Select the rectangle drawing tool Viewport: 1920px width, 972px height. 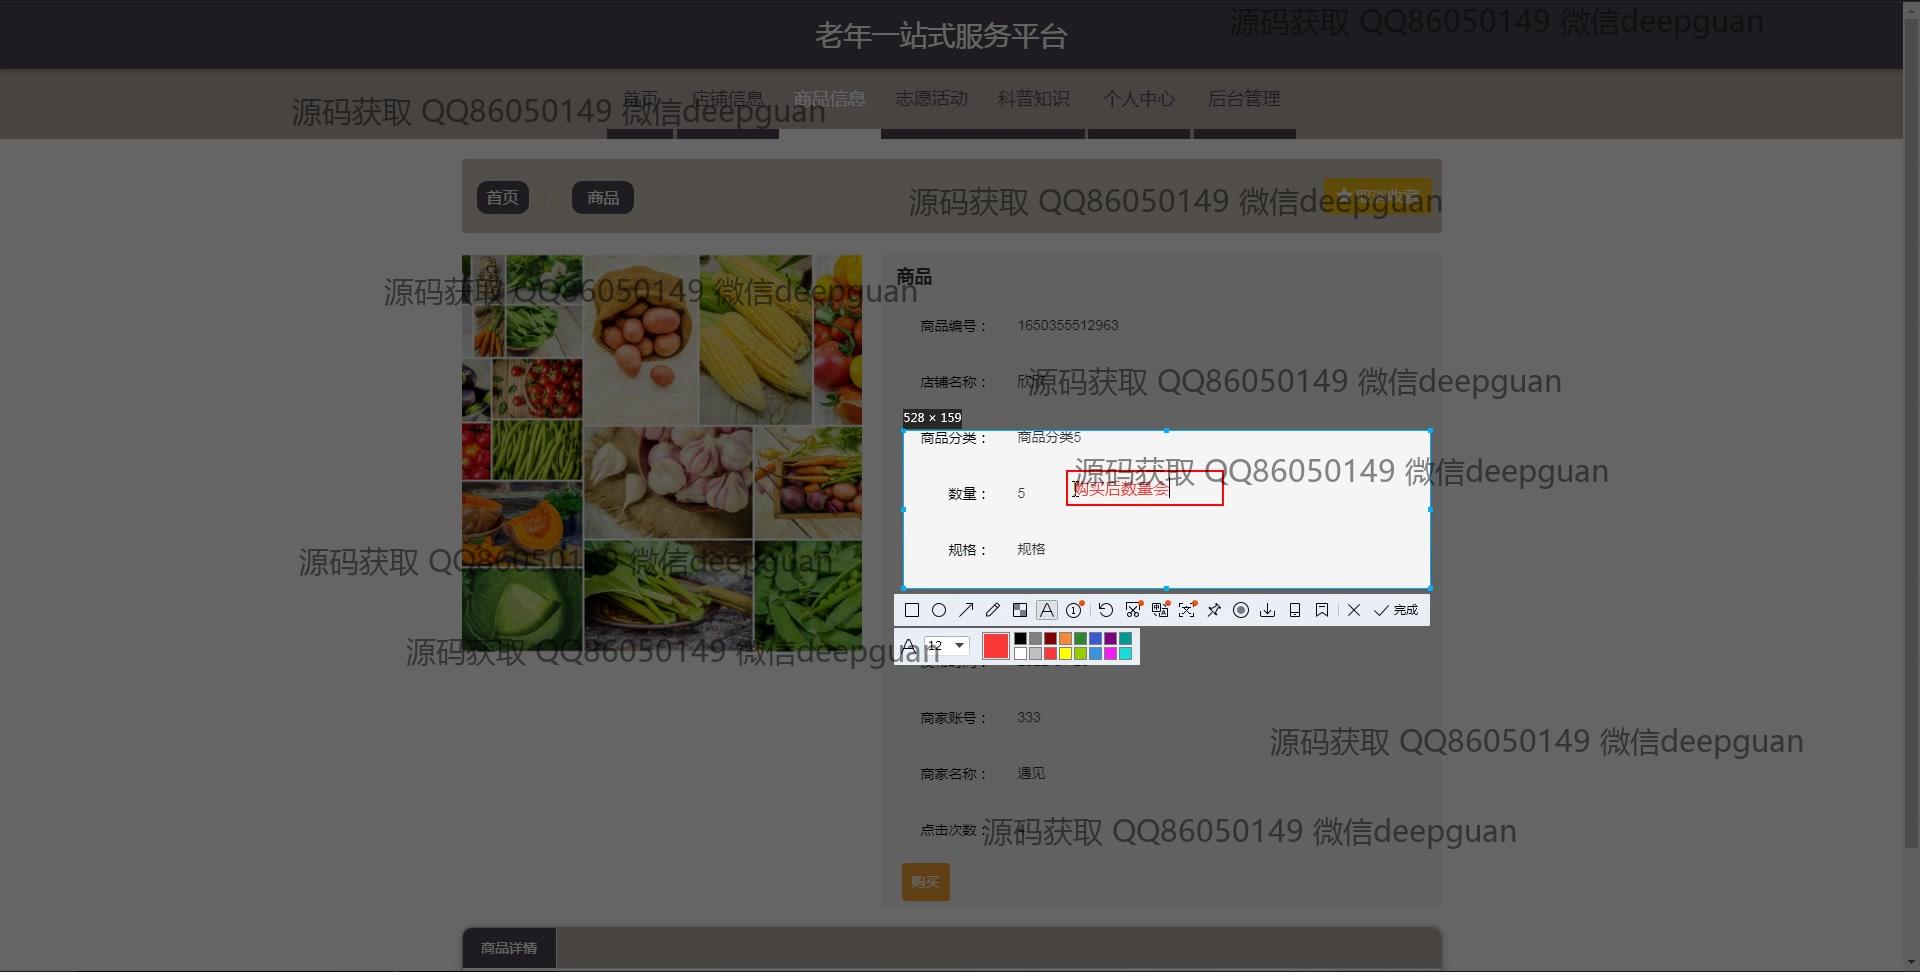912,610
